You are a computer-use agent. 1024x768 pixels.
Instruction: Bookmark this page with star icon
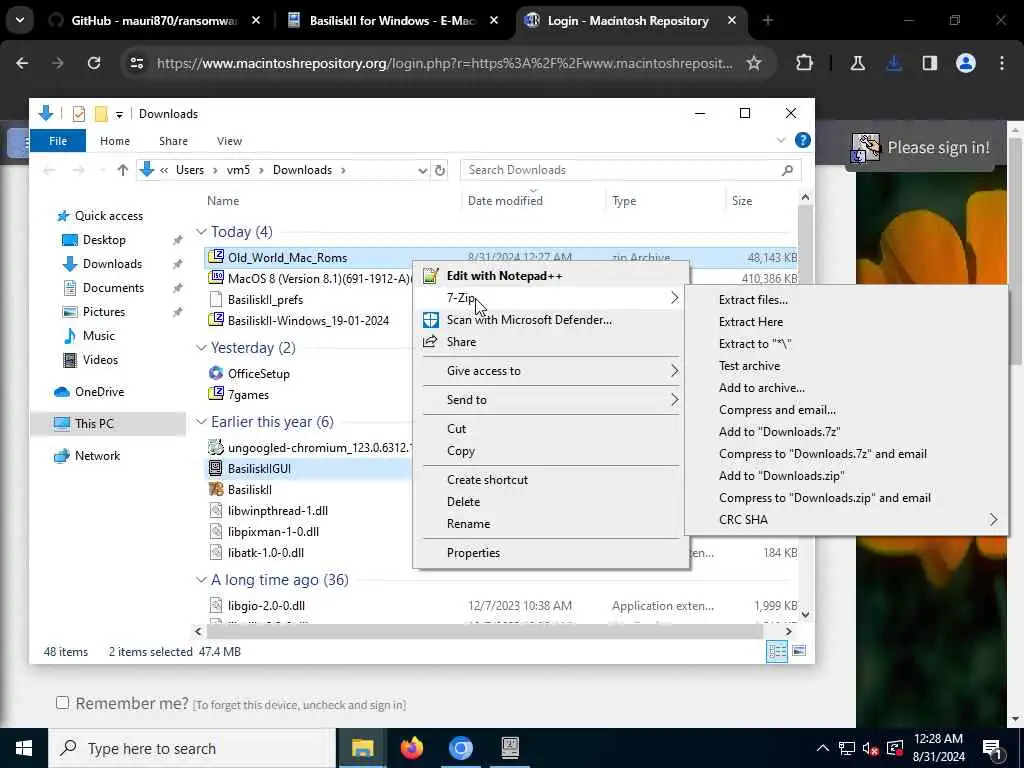tap(754, 63)
